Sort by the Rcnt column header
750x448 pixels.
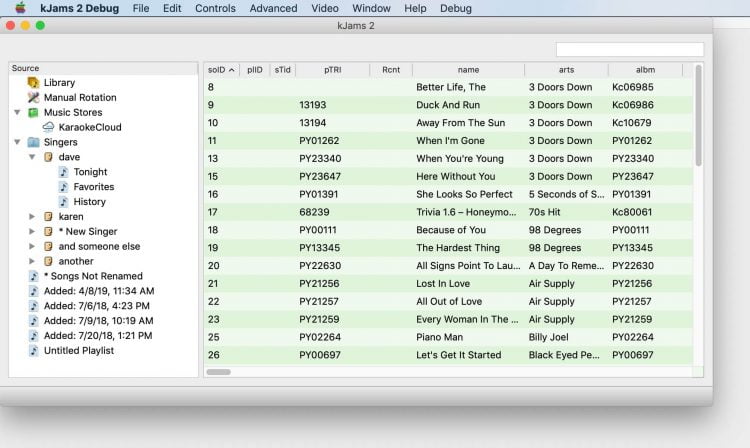391,70
